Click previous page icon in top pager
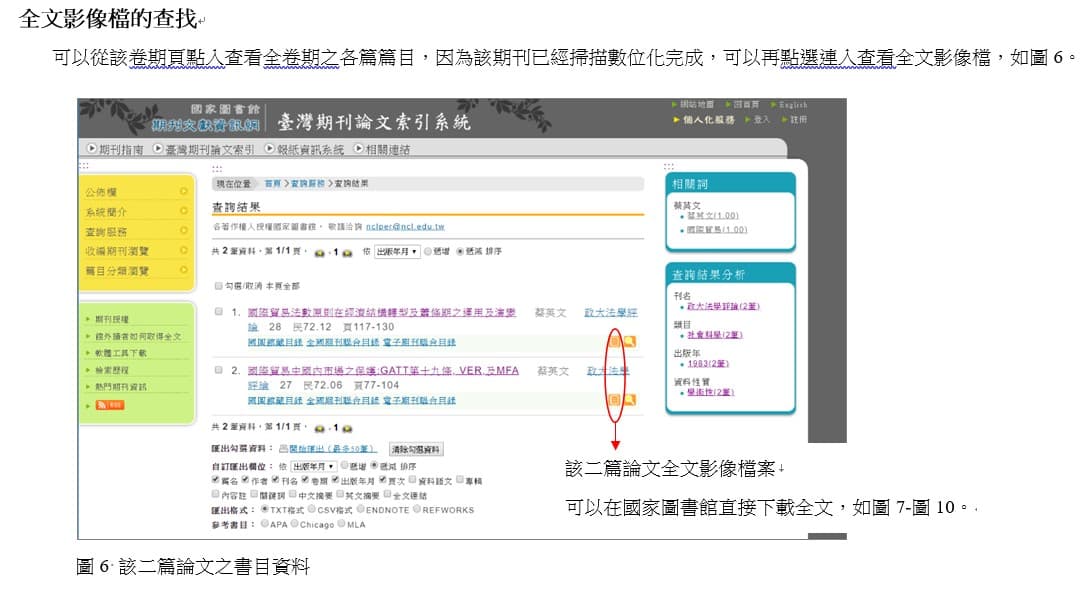1087x593 pixels. click(x=320, y=253)
